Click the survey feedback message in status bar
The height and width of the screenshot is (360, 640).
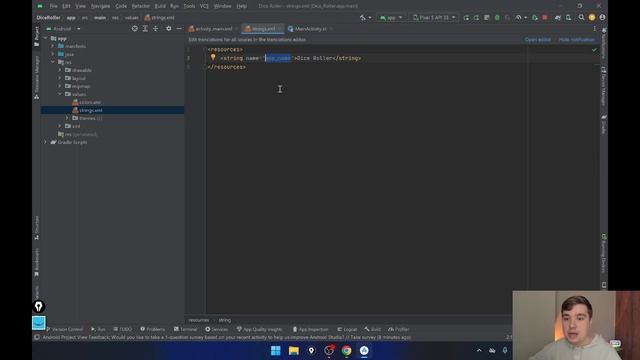tap(227, 337)
